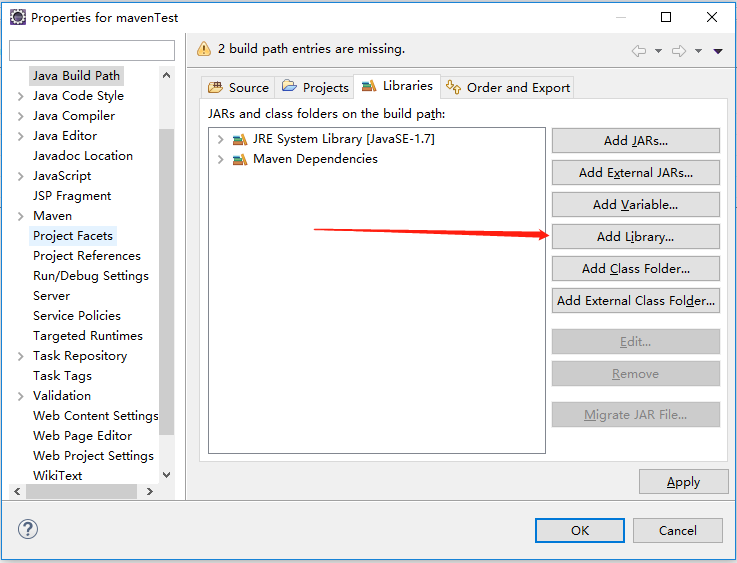Screen dimensions: 737x563
Task: Select Web Page Editor entry
Action: coord(82,436)
